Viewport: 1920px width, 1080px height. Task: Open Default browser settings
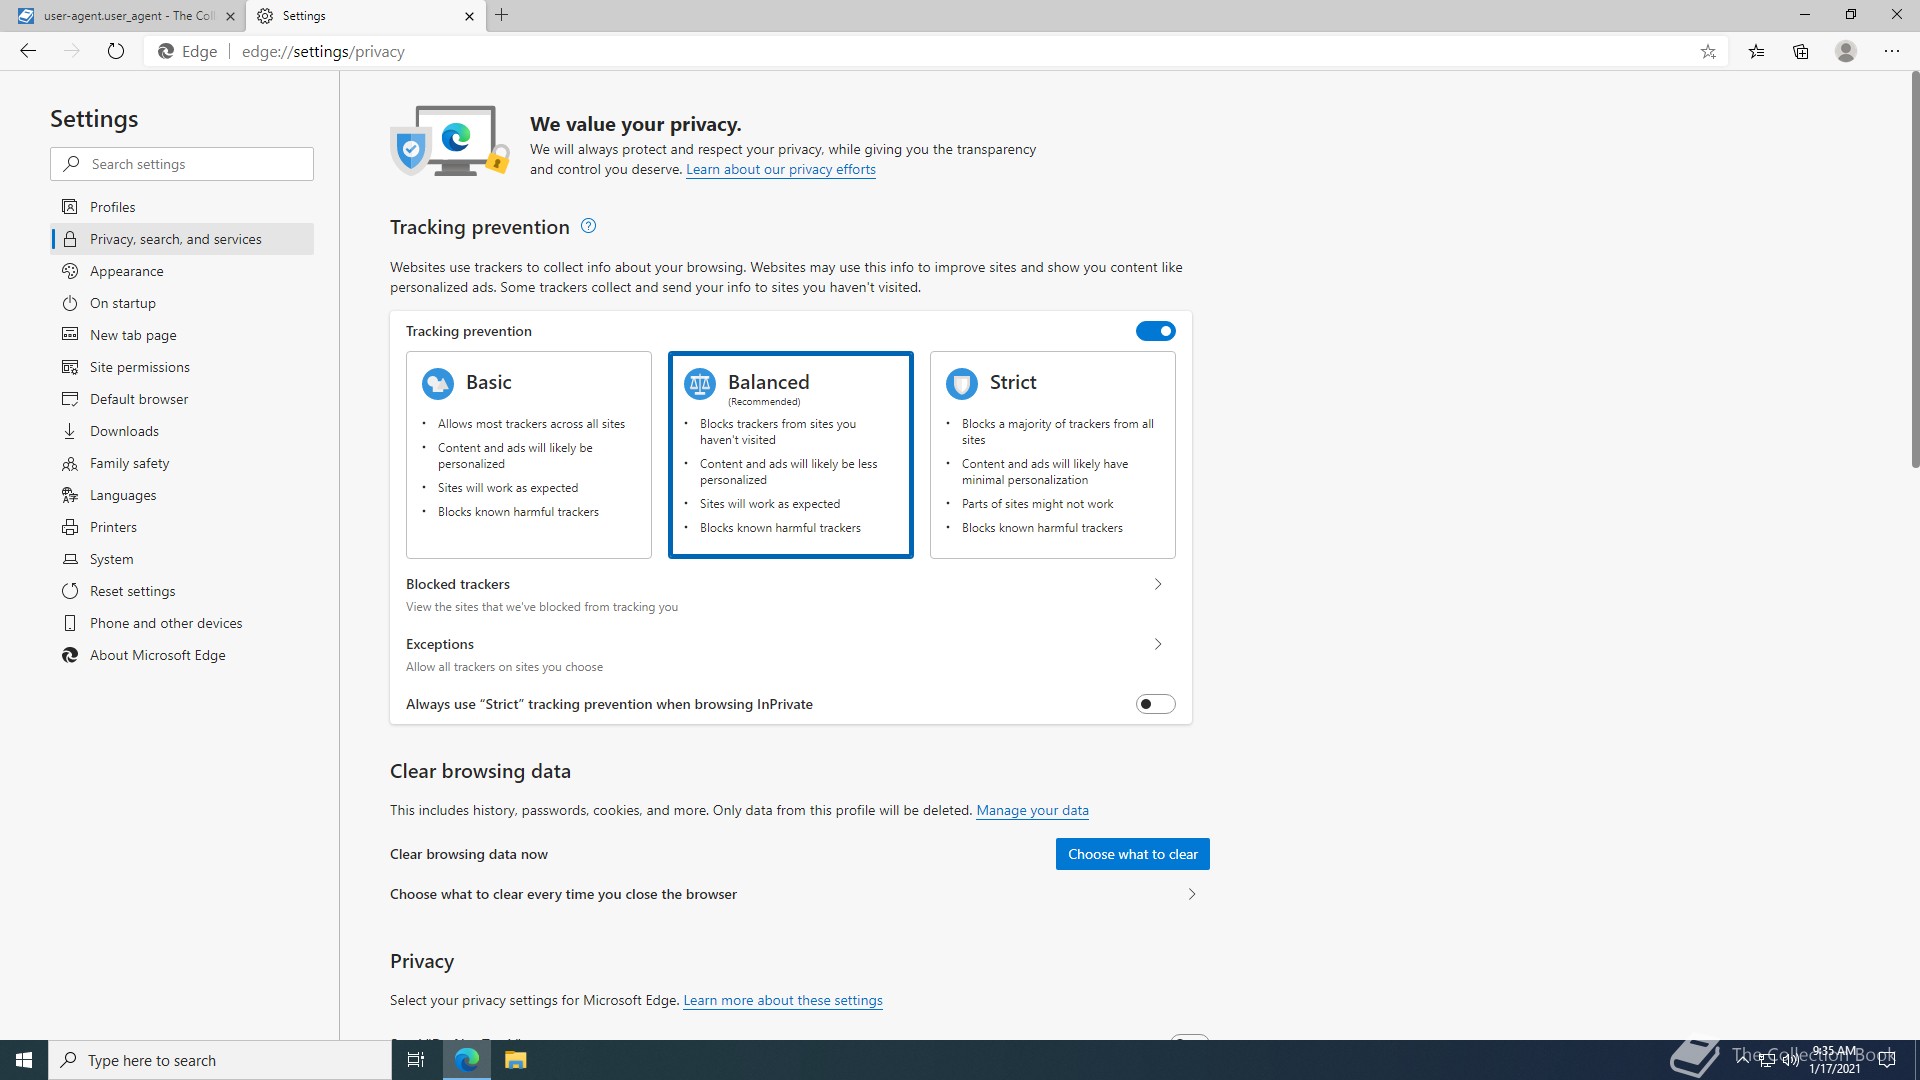182,399
